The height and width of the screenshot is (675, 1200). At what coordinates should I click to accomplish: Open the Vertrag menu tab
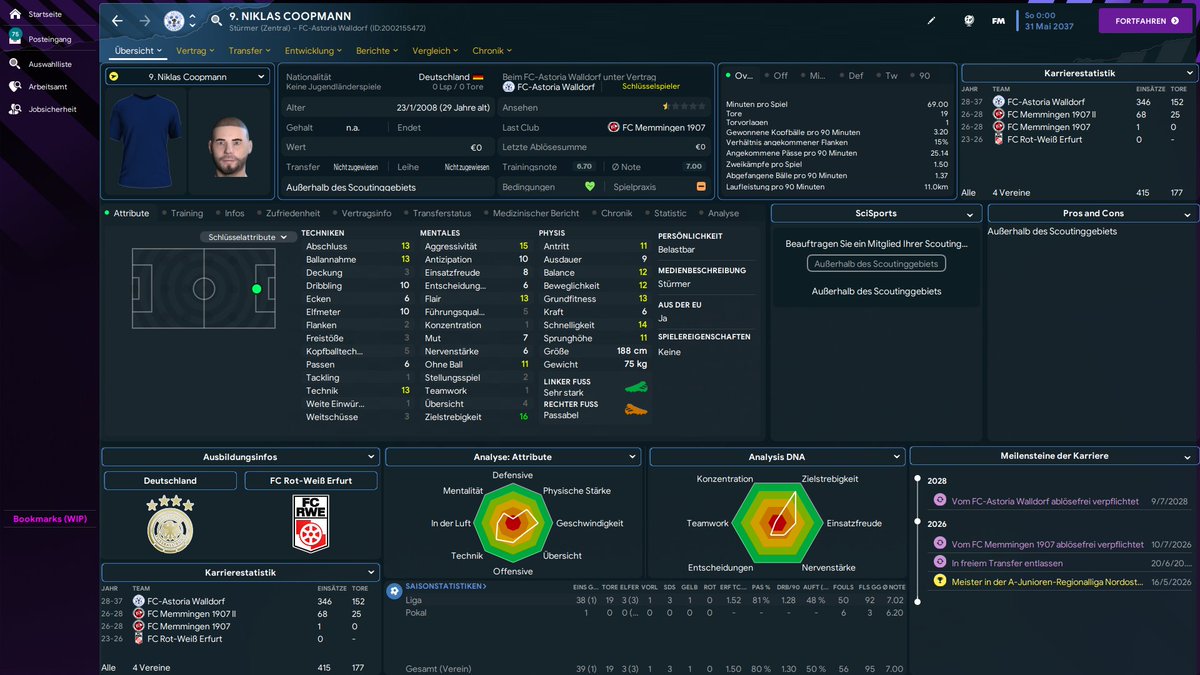click(195, 50)
